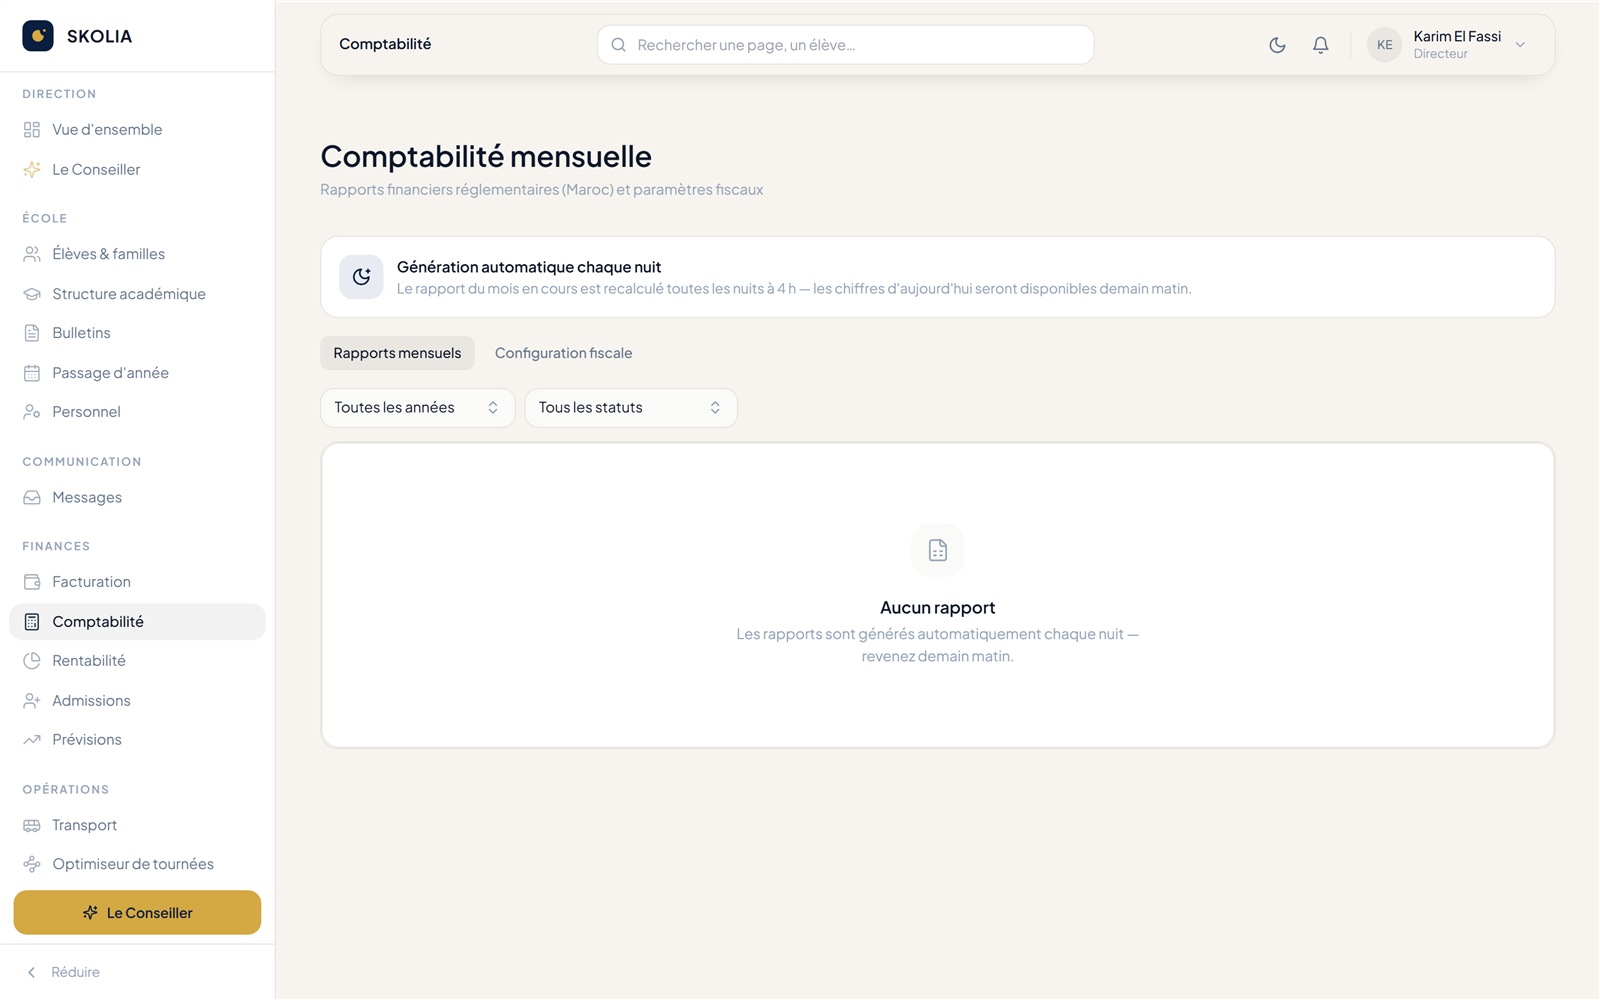The image size is (1600, 1000).
Task: Click the Messages inbox icon
Action: click(x=32, y=498)
